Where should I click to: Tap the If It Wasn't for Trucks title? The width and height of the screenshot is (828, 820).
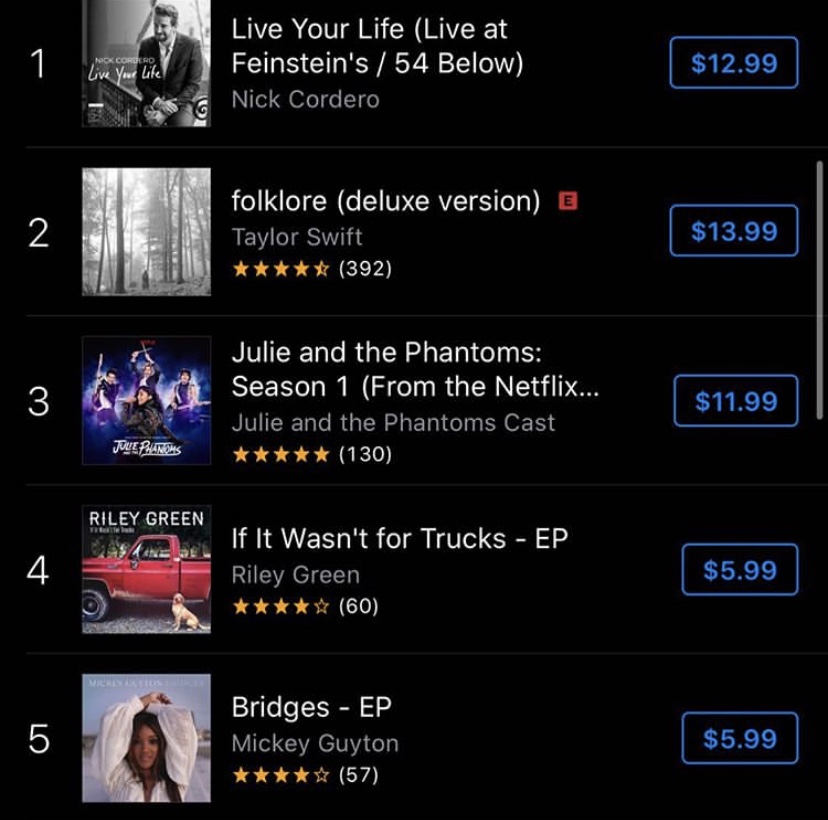pyautogui.click(x=399, y=538)
